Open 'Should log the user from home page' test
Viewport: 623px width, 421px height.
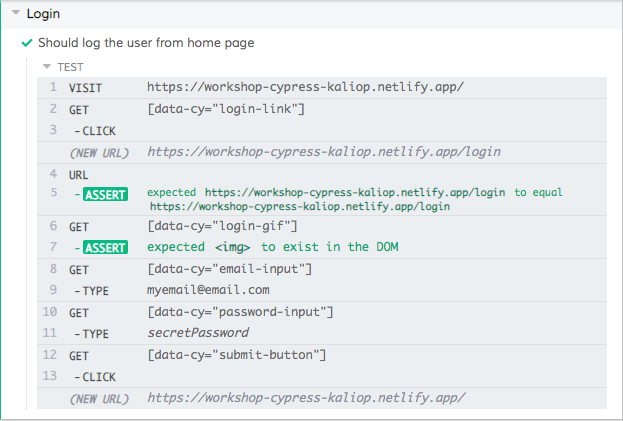click(x=145, y=44)
